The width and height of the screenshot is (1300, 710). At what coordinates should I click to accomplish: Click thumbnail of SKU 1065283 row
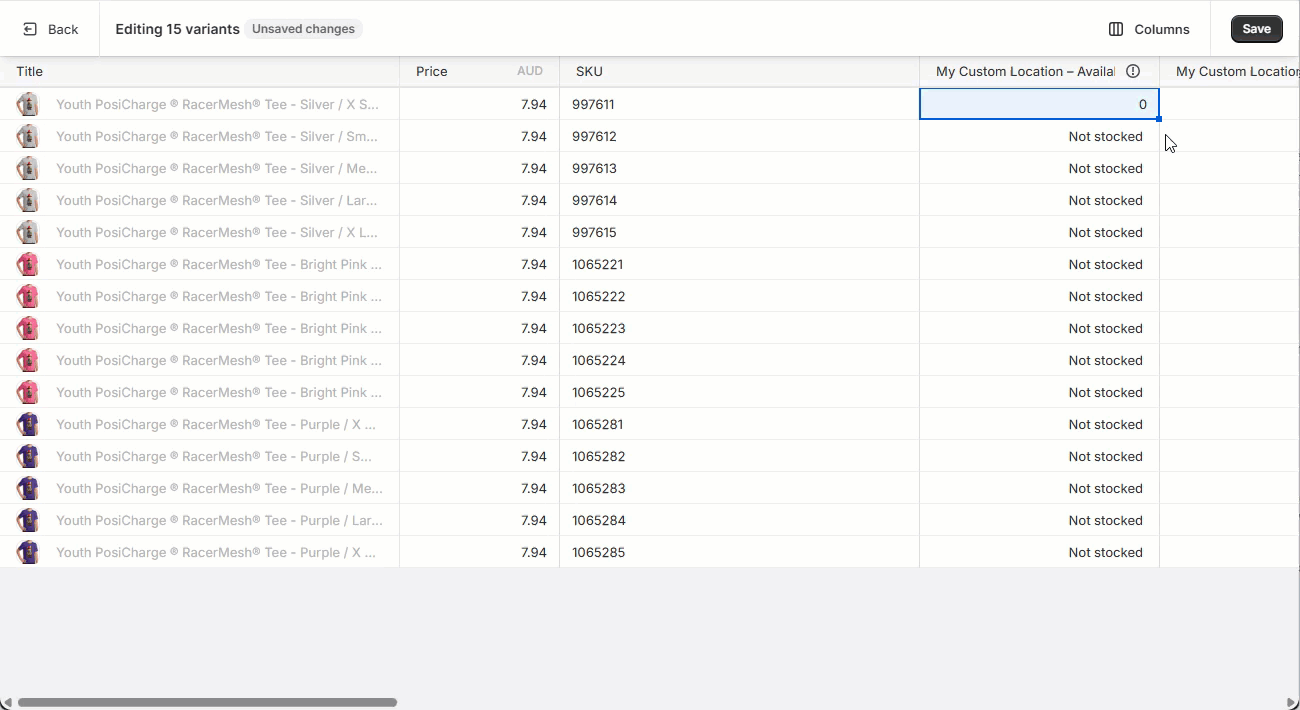(x=28, y=488)
